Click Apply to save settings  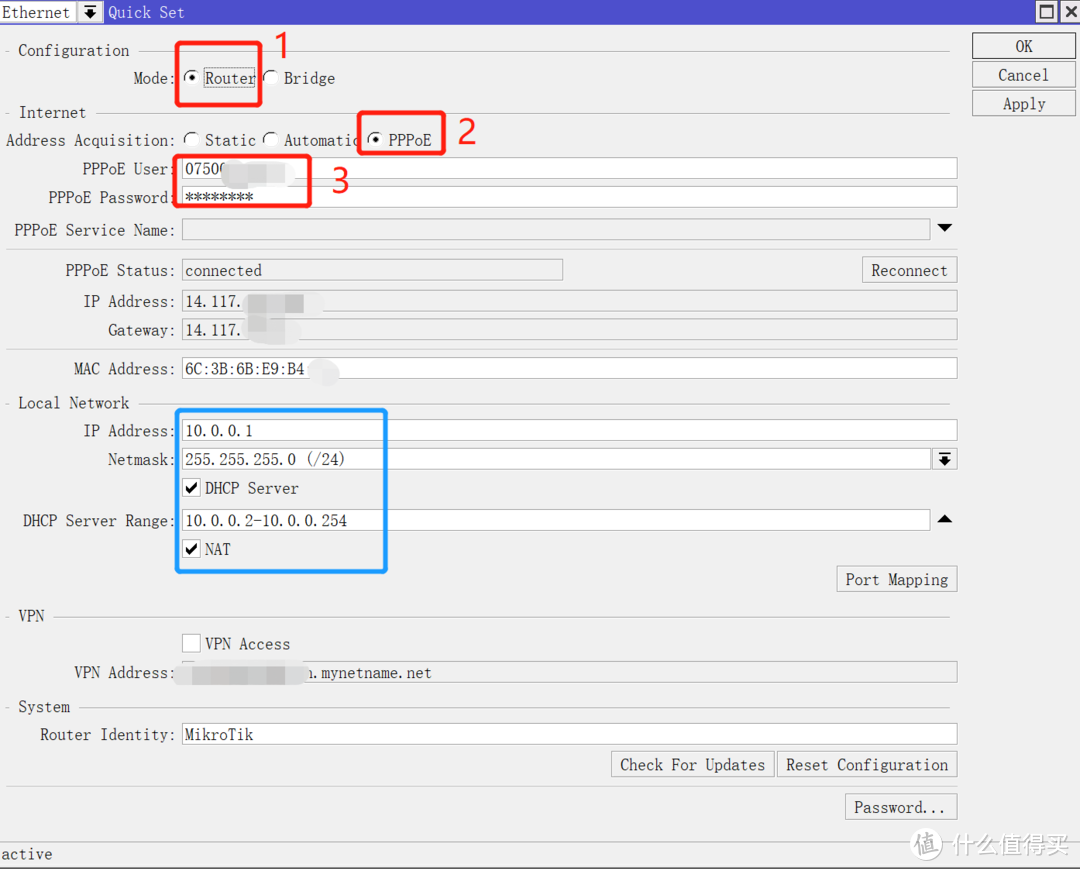tap(1023, 104)
